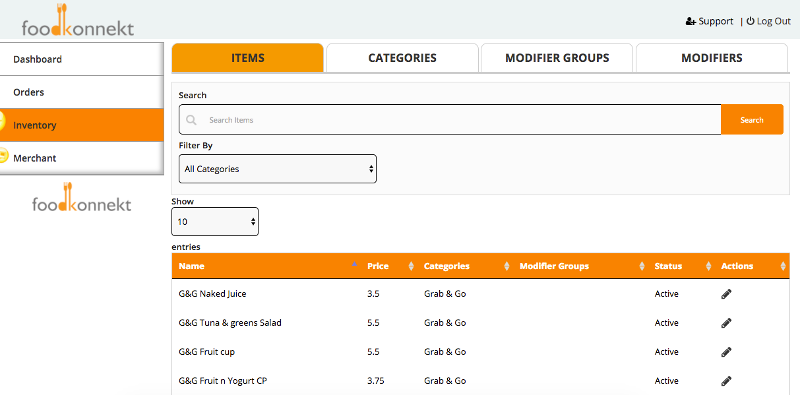Screen dimensions: 800x395
Task: Edit the G&G Naked Juice item
Action: (726, 294)
